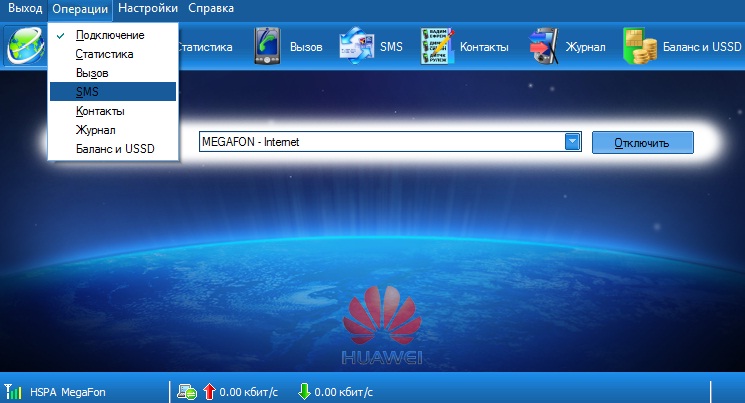Choose Статистика from Операции menu

(x=113, y=54)
